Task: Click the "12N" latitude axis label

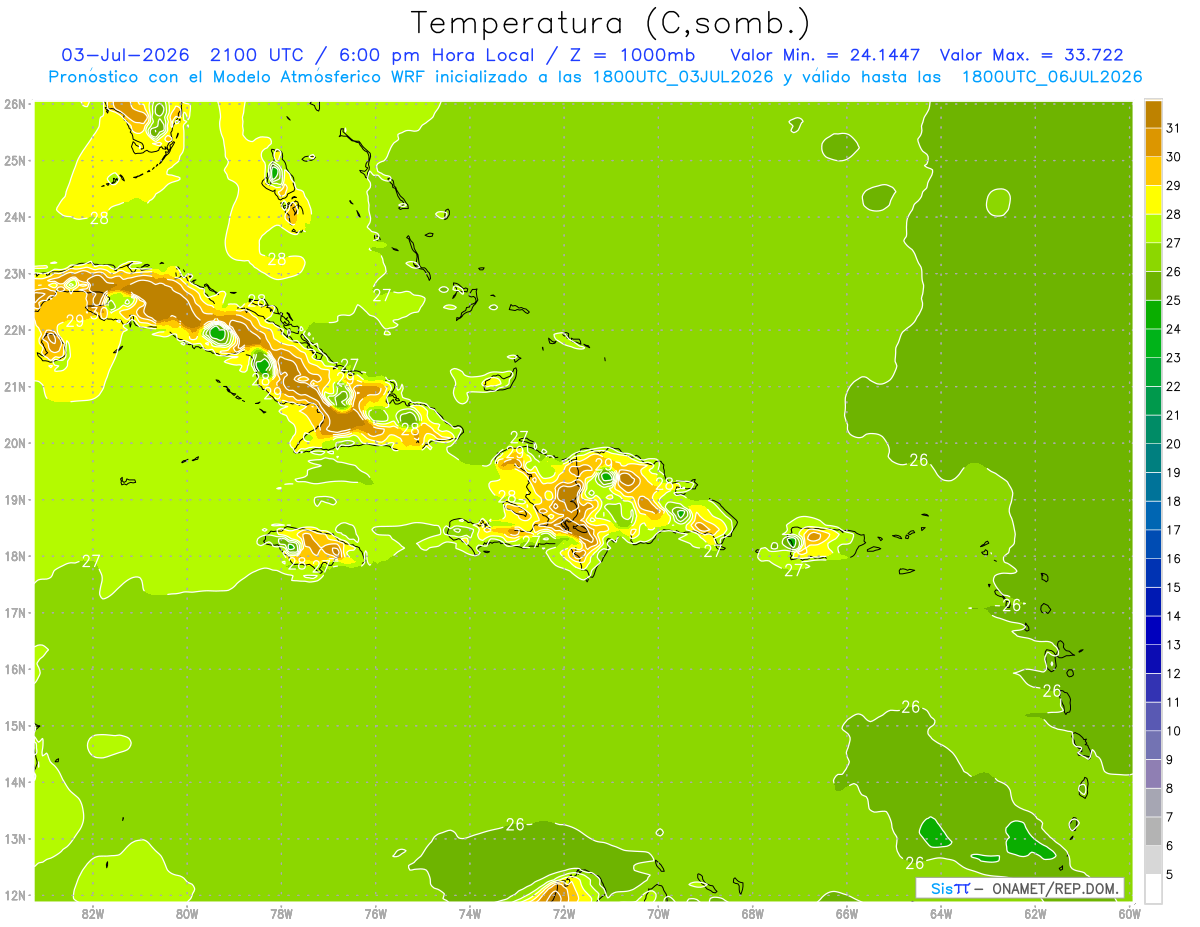Action: (x=15, y=895)
